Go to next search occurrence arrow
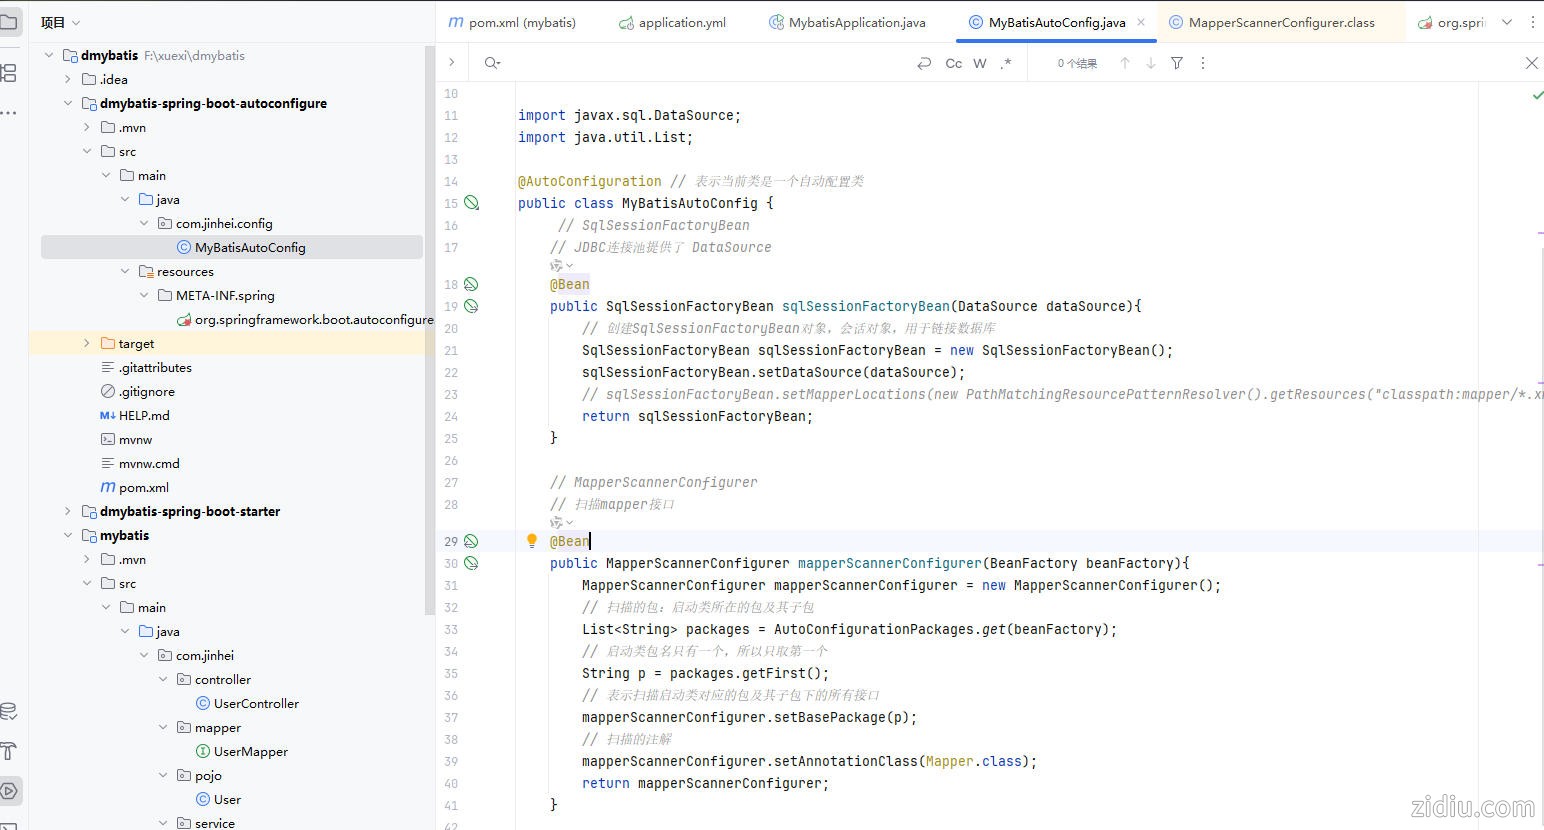Image resolution: width=1544 pixels, height=830 pixels. coord(1151,63)
